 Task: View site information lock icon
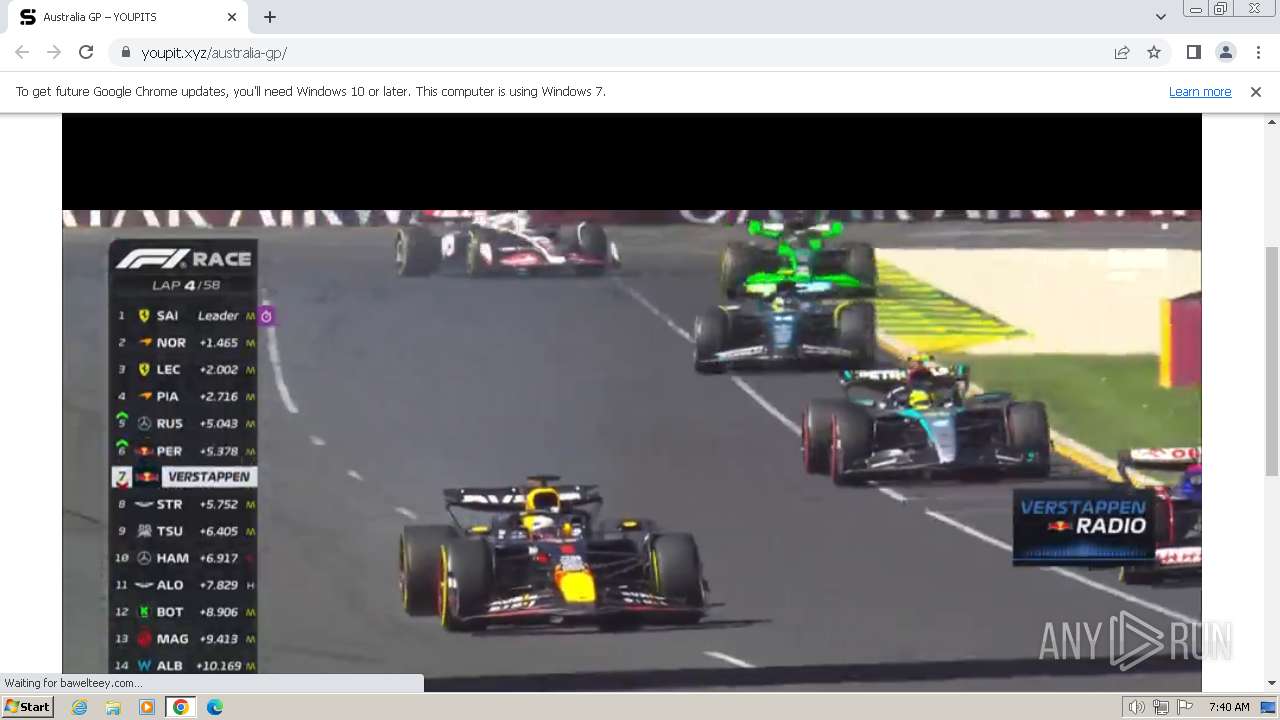point(126,52)
